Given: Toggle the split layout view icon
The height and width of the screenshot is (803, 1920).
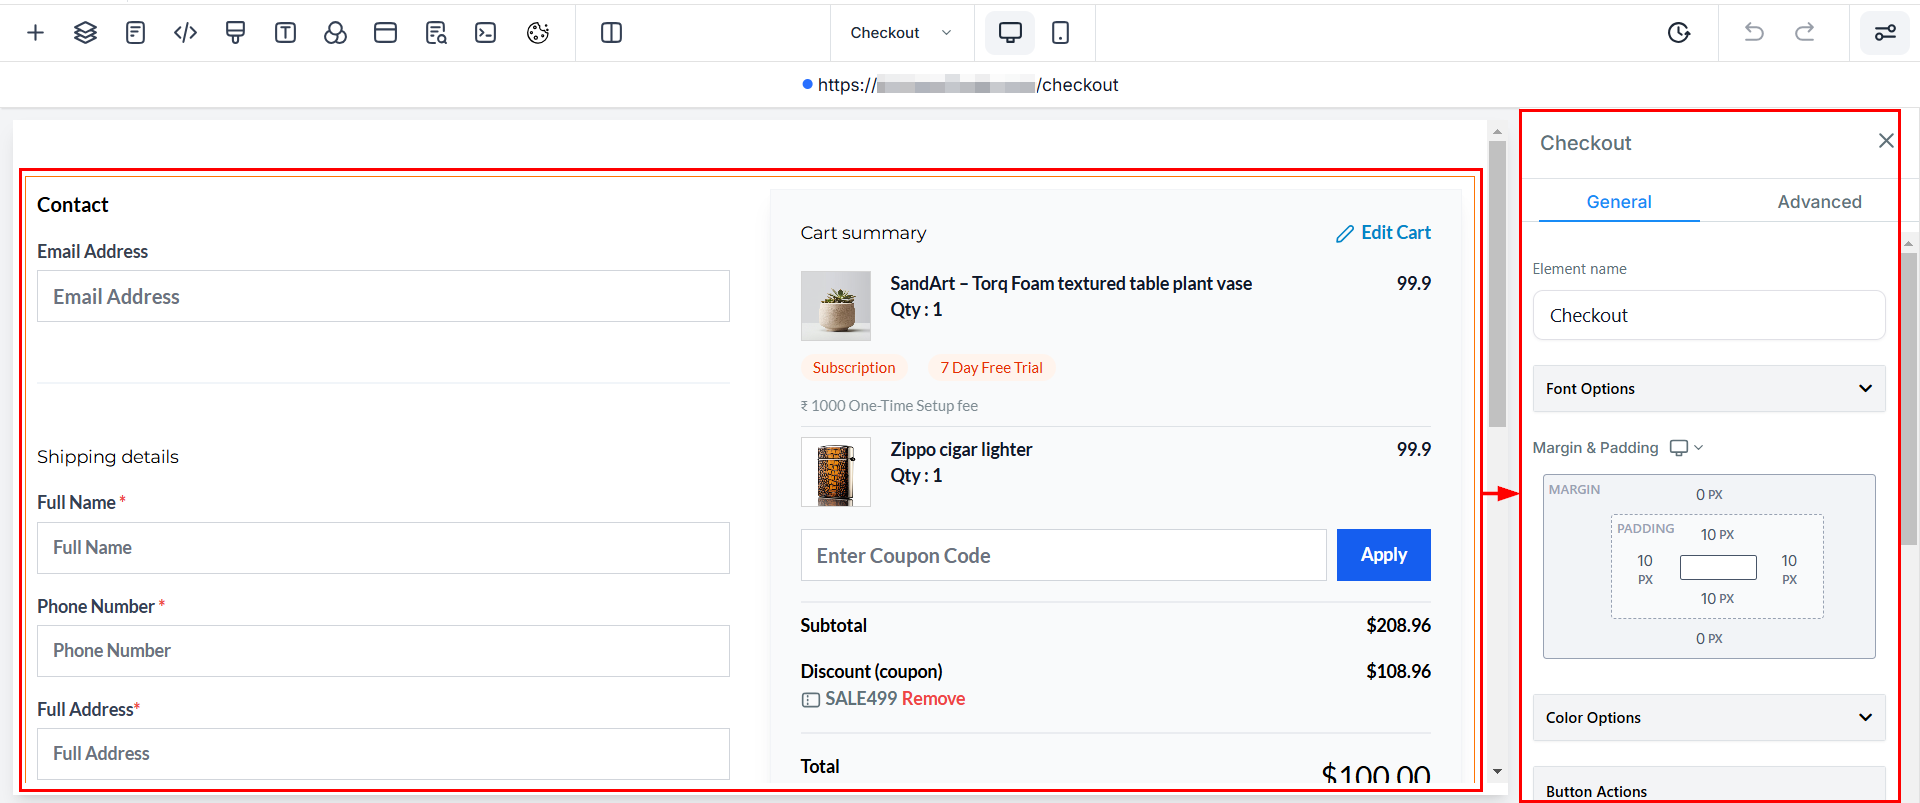Looking at the screenshot, I should [x=611, y=33].
